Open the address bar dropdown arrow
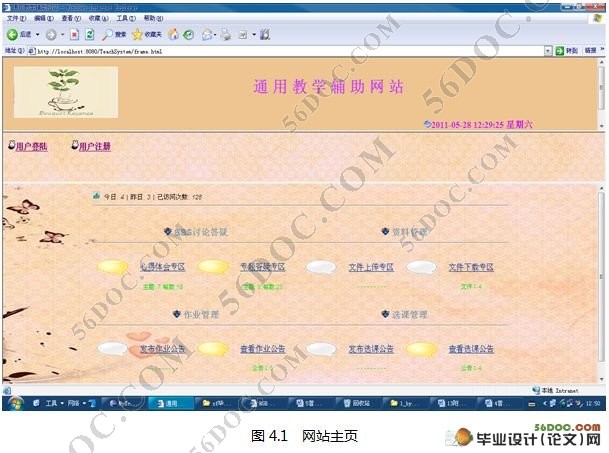 548,50
